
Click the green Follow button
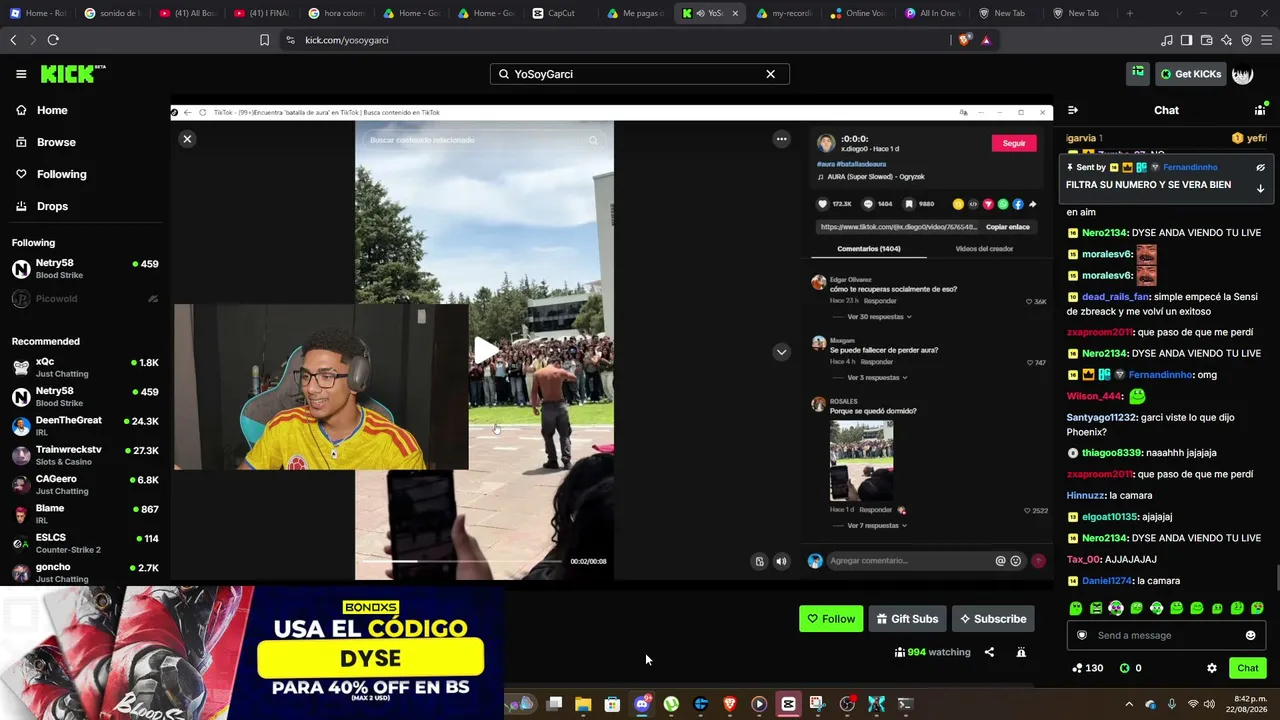coord(831,619)
